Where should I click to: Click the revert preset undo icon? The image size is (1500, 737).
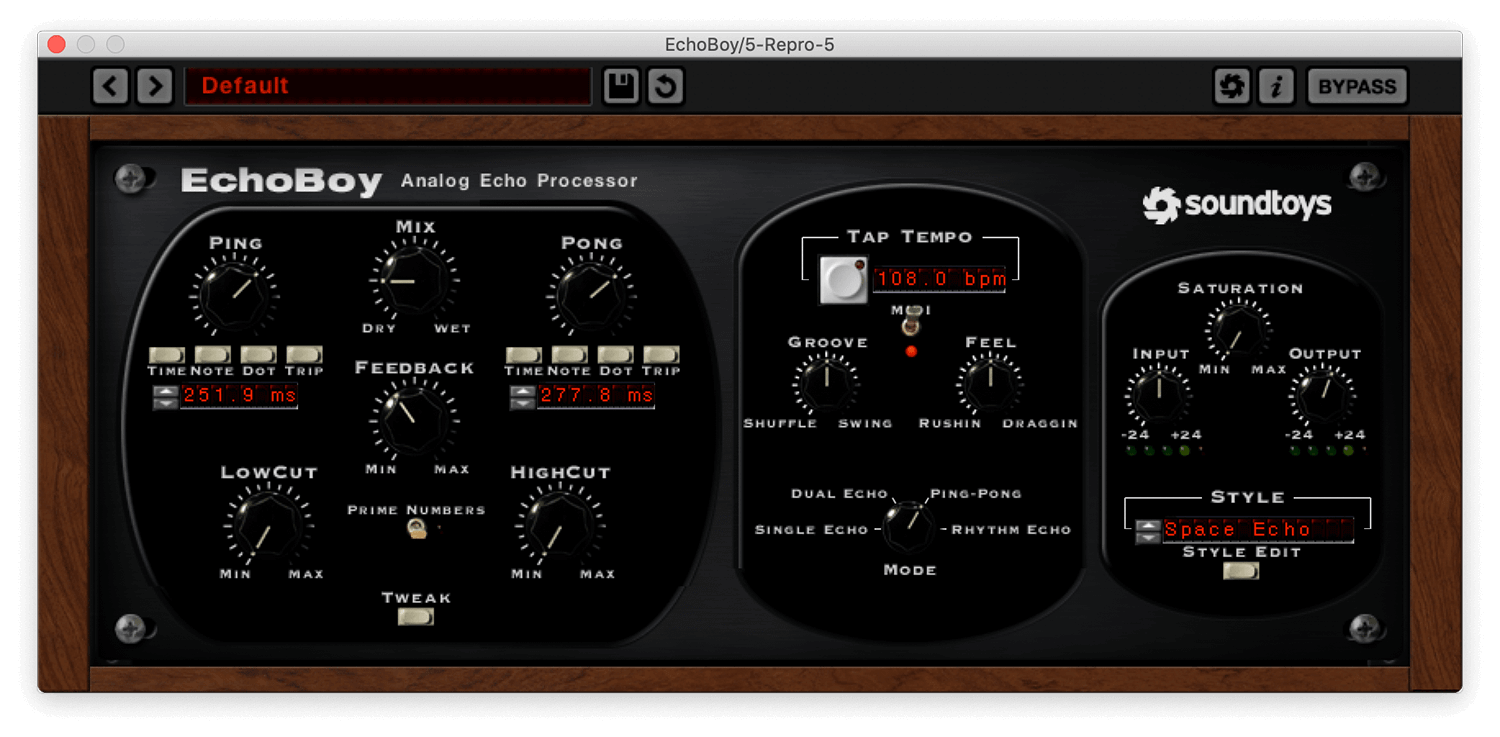(665, 87)
